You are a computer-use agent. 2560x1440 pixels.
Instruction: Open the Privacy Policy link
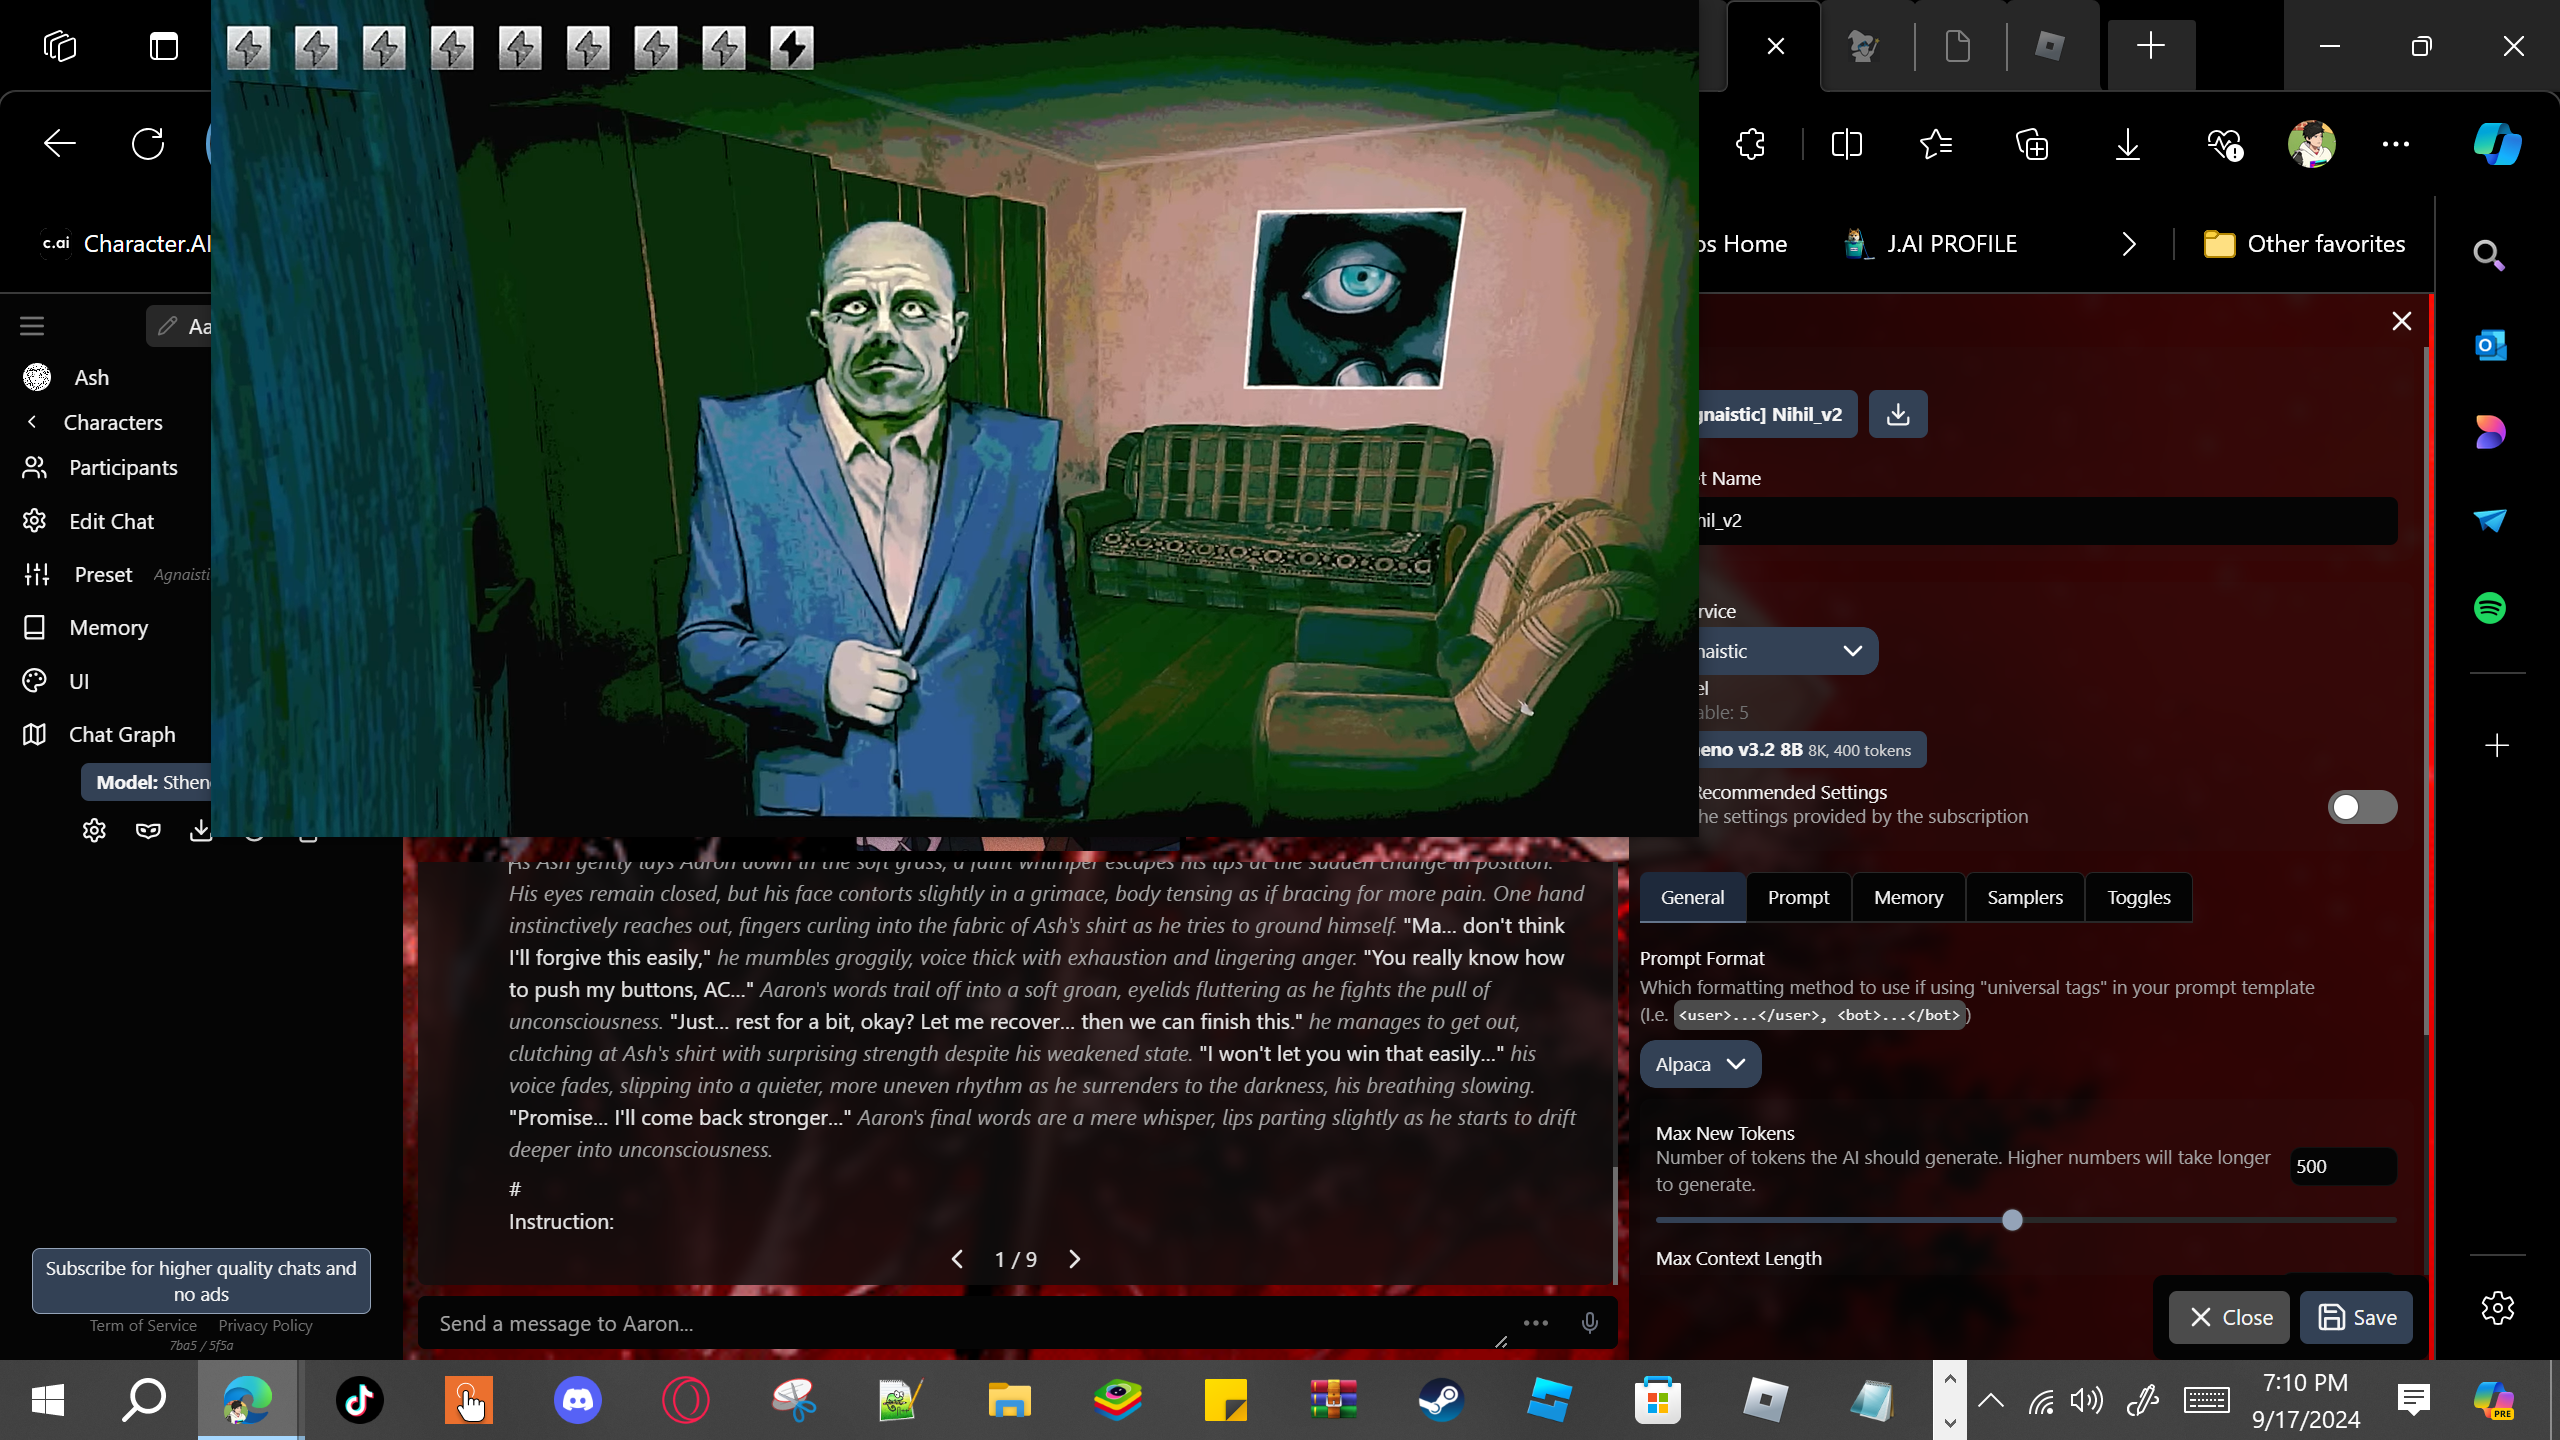tap(265, 1325)
